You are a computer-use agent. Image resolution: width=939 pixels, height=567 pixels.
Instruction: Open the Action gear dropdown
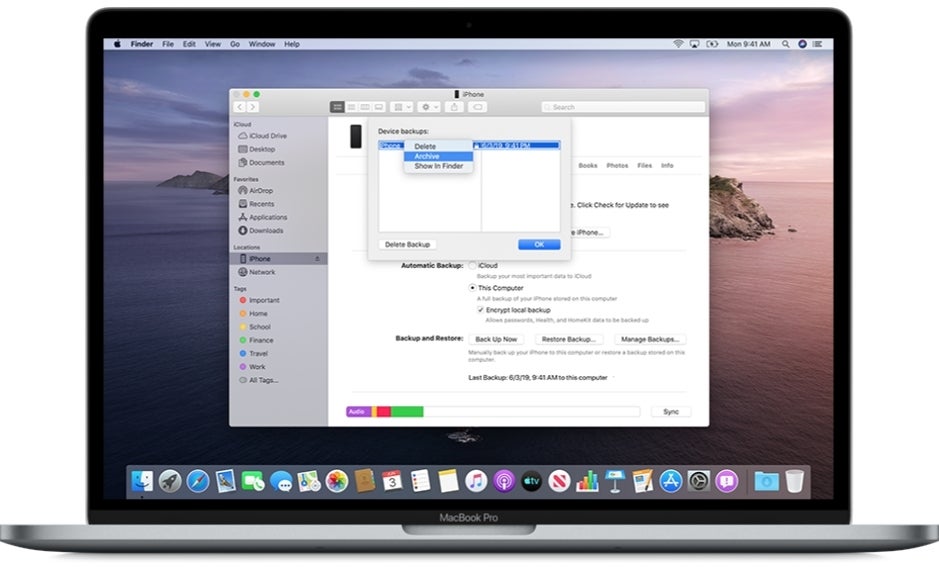(429, 107)
